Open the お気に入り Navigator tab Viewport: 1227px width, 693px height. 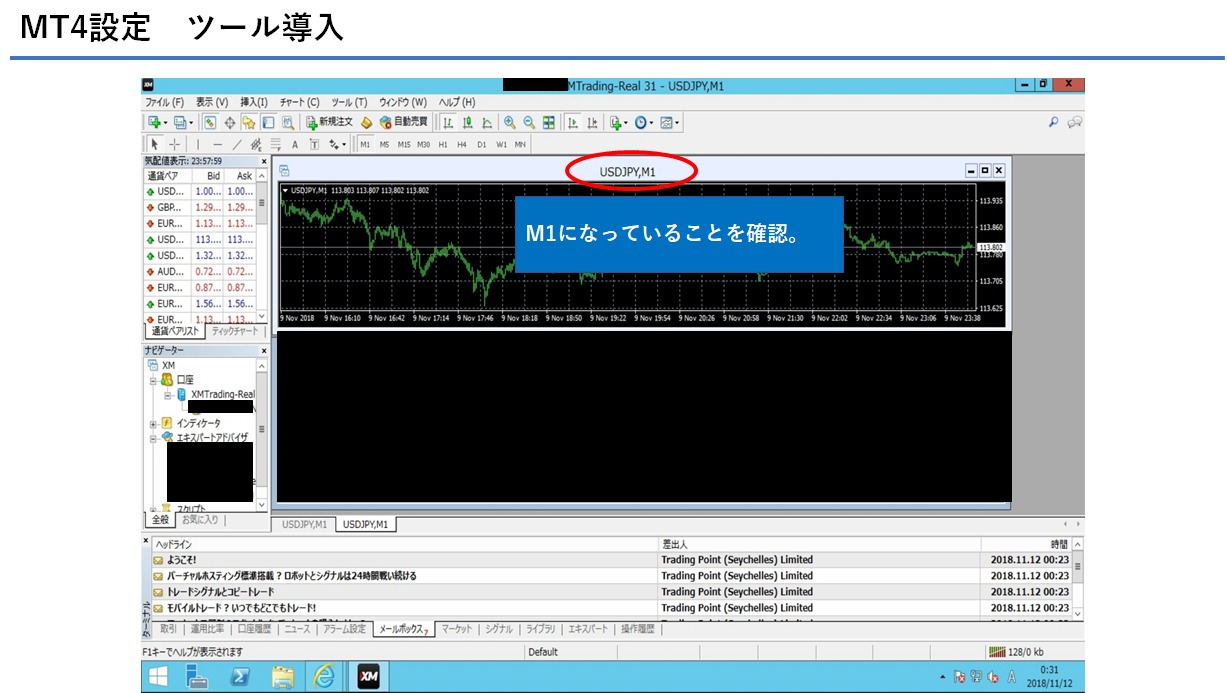coord(201,520)
